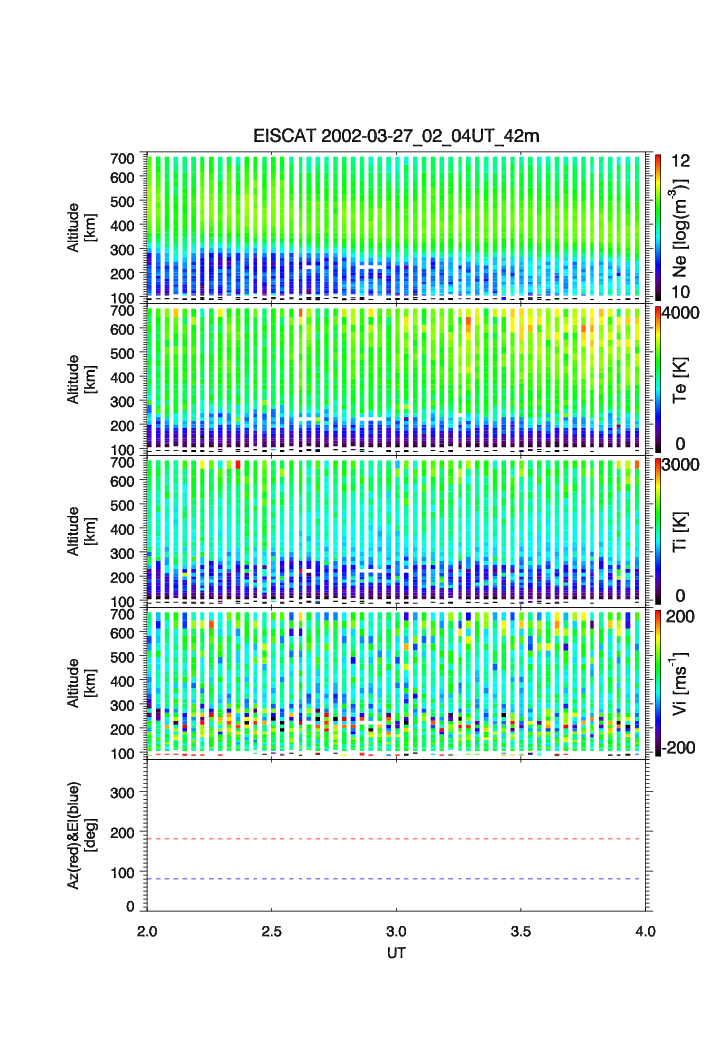Click the UT x-axis label
Image resolution: width=708 pixels, height=1063 pixels.
396,954
